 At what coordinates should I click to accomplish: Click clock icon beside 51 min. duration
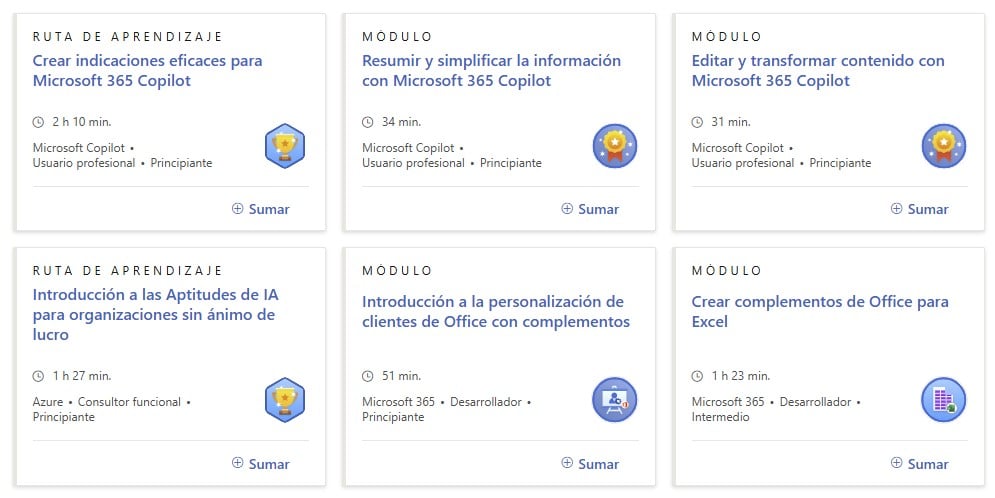[x=368, y=376]
